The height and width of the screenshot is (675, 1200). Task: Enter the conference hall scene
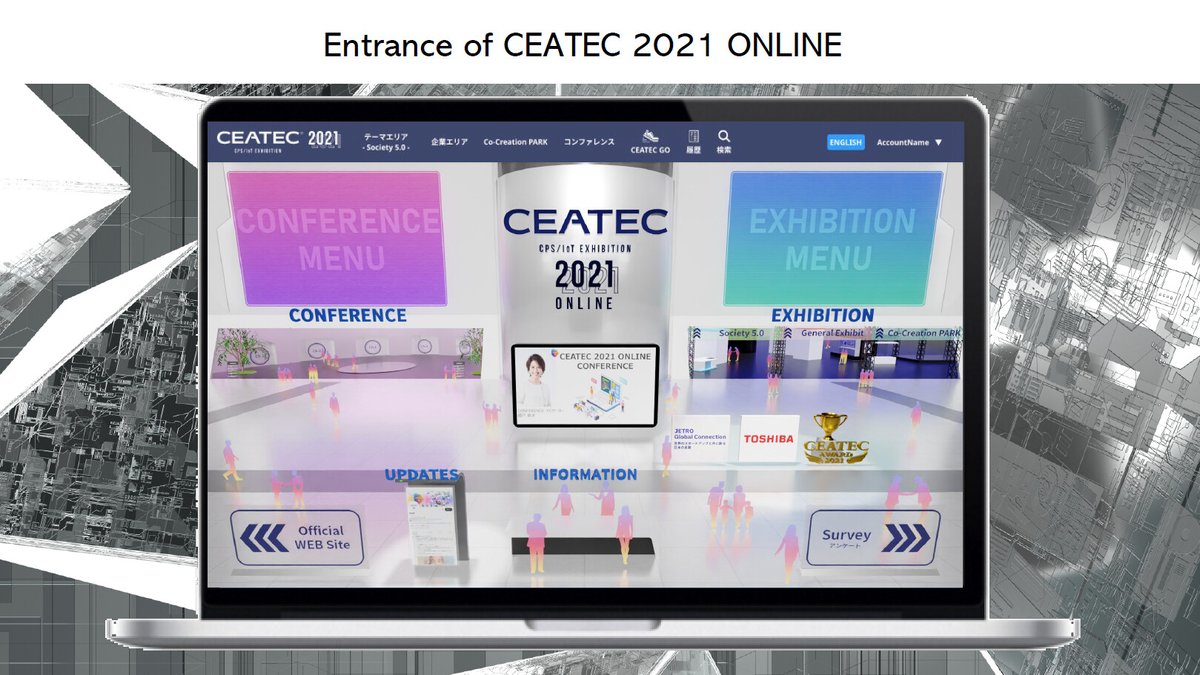coord(348,353)
